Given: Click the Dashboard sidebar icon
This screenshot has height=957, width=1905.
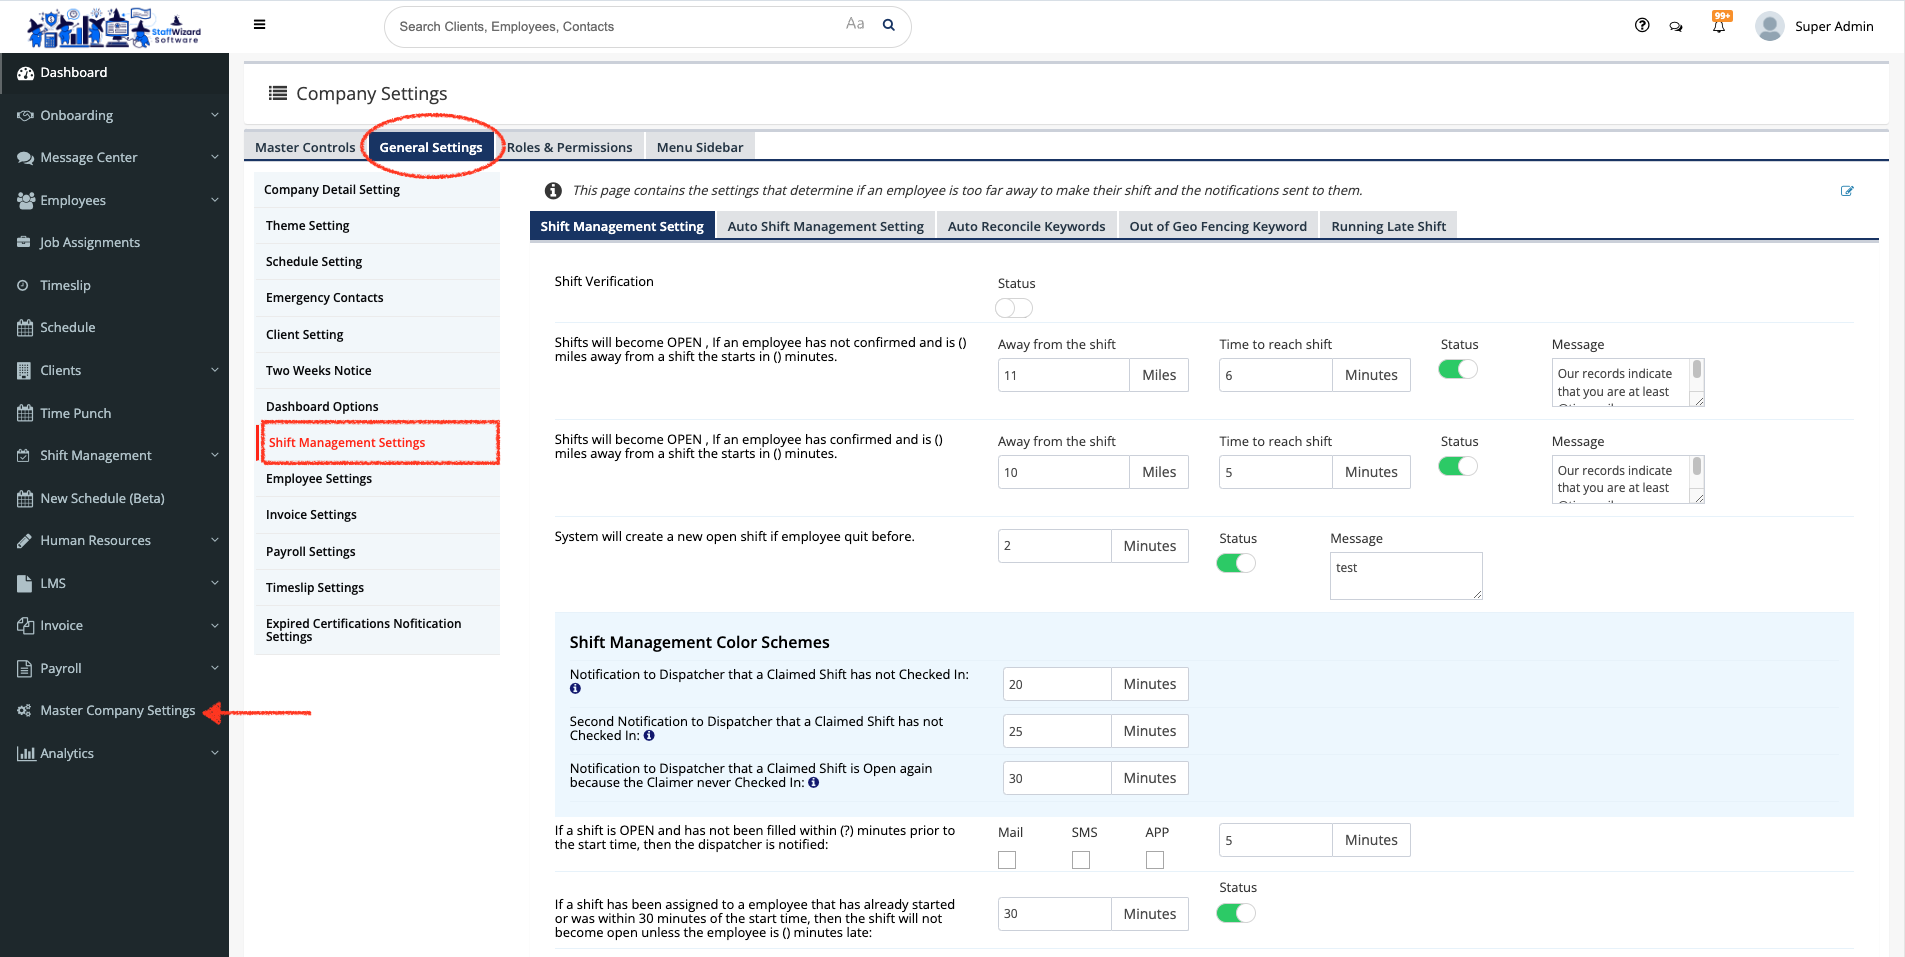Looking at the screenshot, I should pyautogui.click(x=25, y=73).
